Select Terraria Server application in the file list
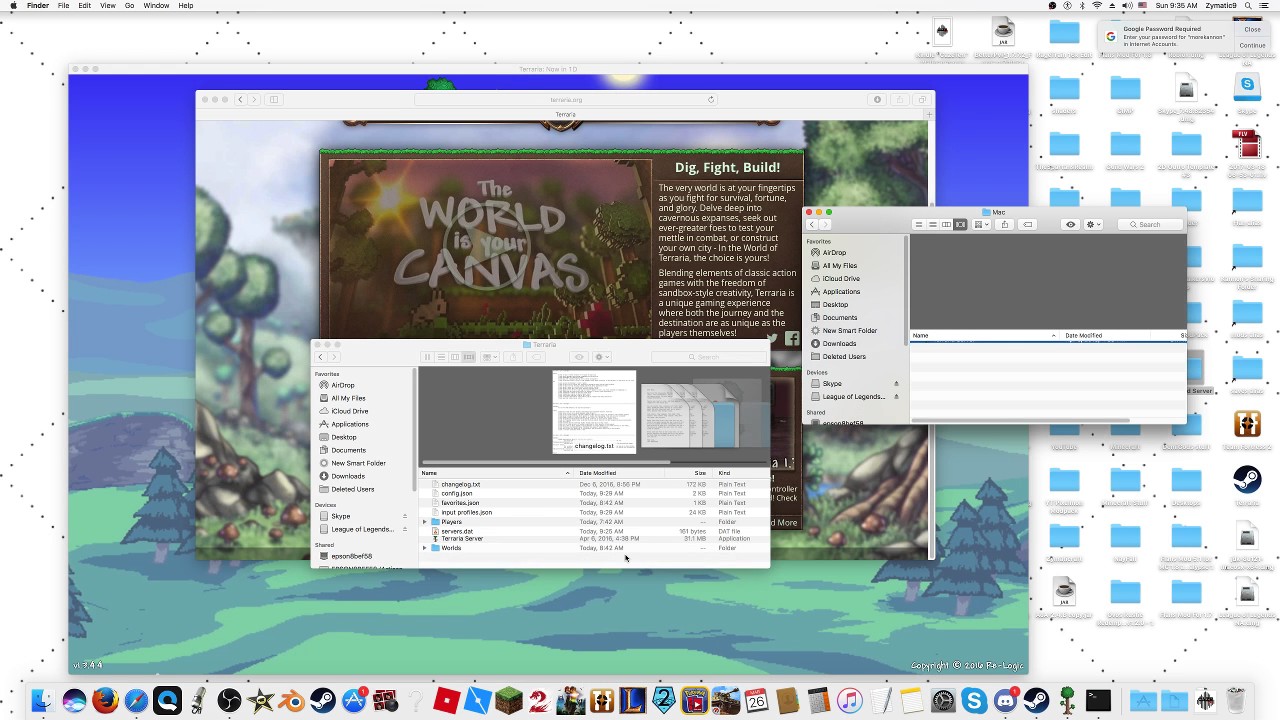 click(x=594, y=539)
